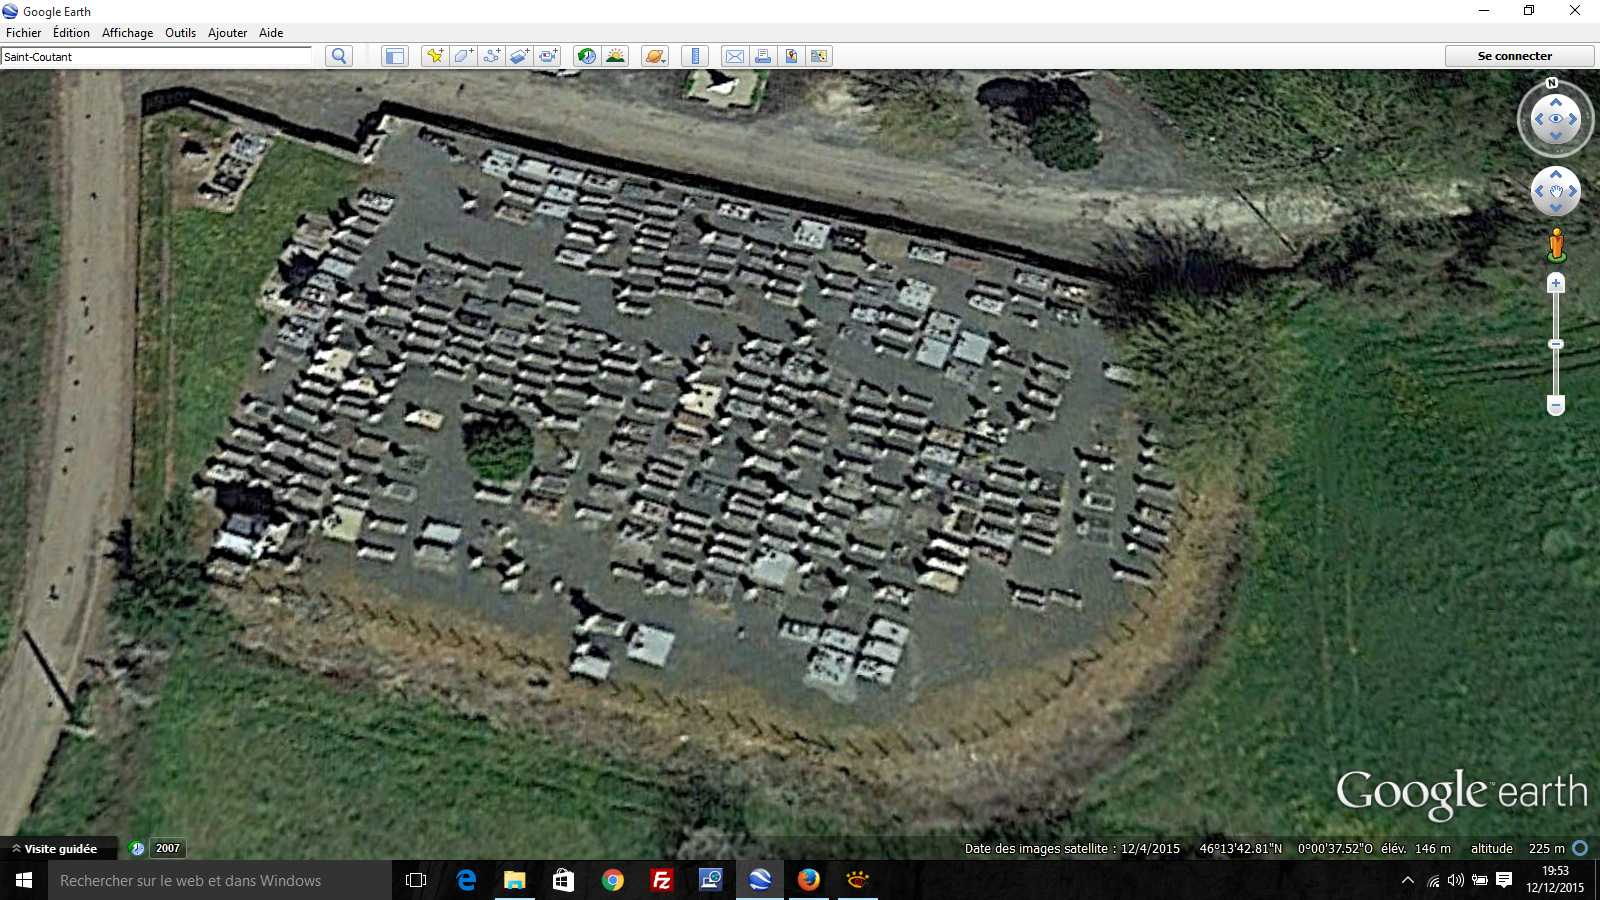Image resolution: width=1600 pixels, height=900 pixels.
Task: Add a polygon tool
Action: click(463, 56)
